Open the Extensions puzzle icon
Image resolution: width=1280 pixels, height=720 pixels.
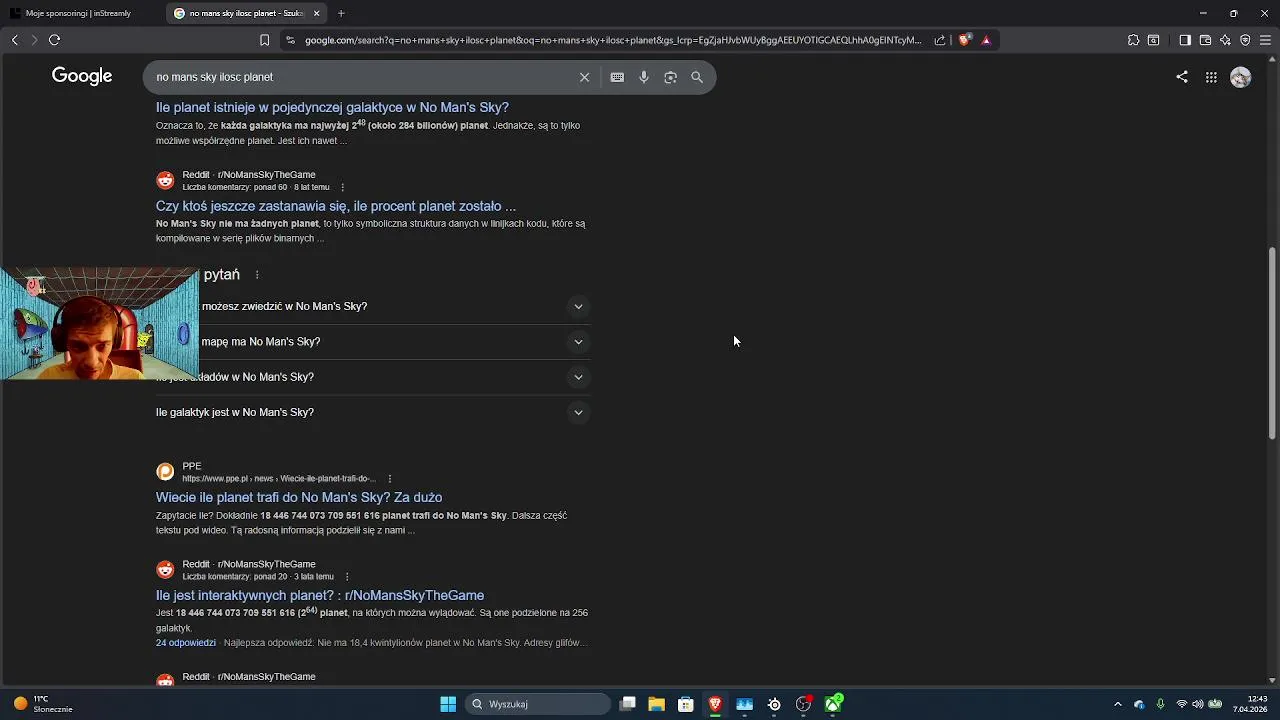click(1133, 40)
